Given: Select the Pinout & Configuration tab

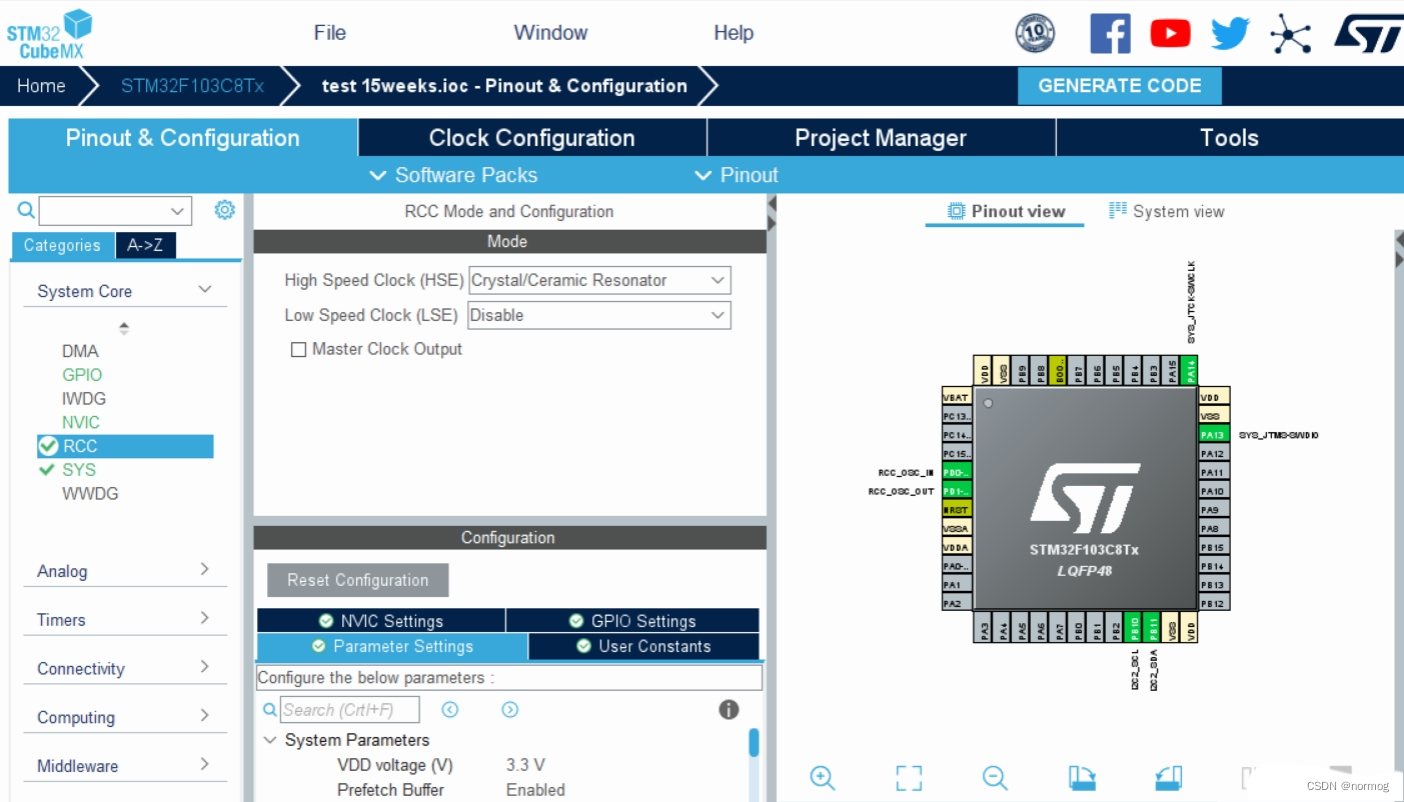Looking at the screenshot, I should tap(183, 138).
